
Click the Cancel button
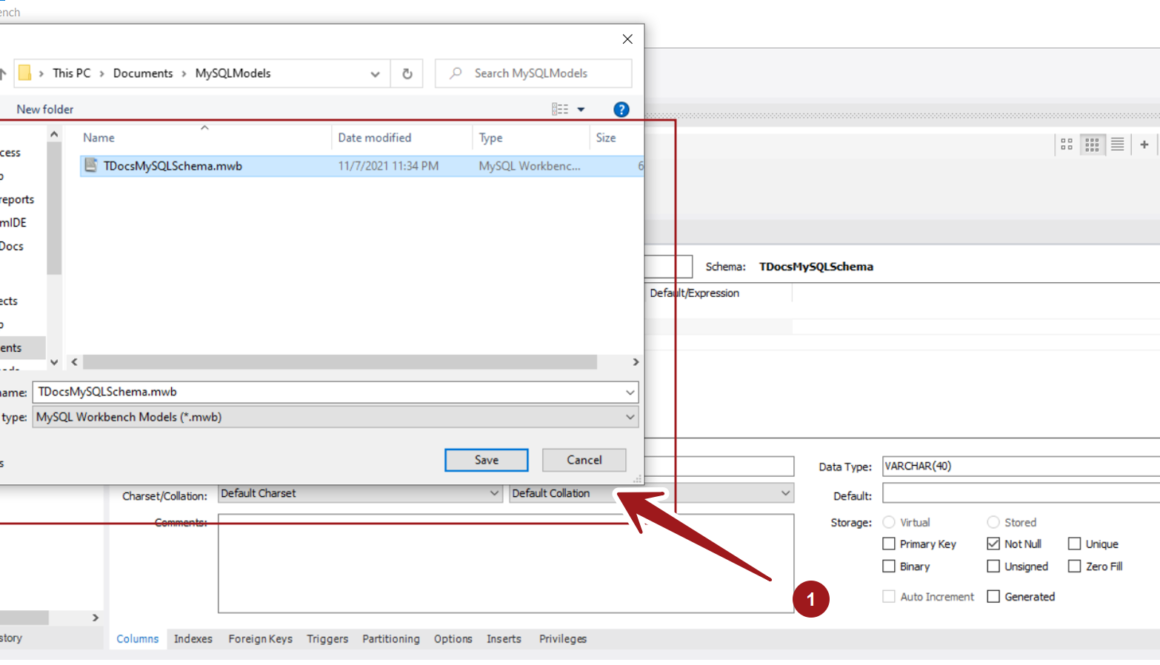click(x=584, y=460)
